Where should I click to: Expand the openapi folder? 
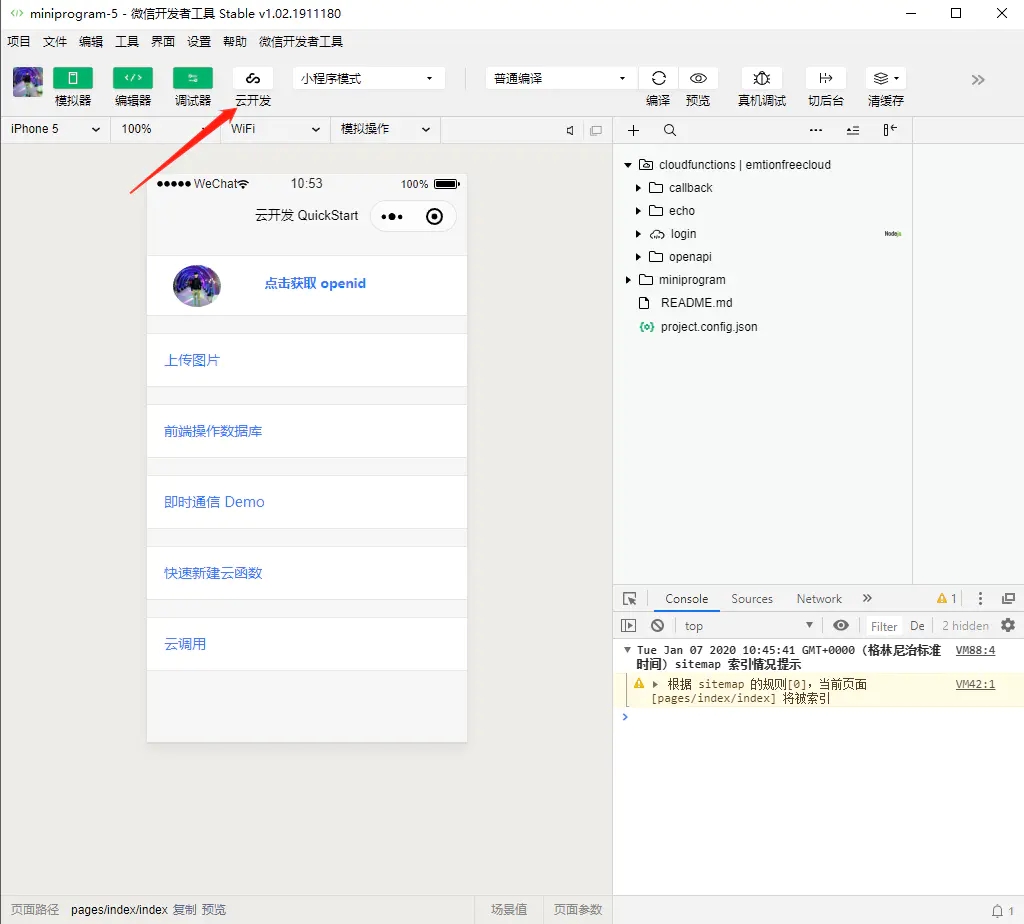[638, 257]
